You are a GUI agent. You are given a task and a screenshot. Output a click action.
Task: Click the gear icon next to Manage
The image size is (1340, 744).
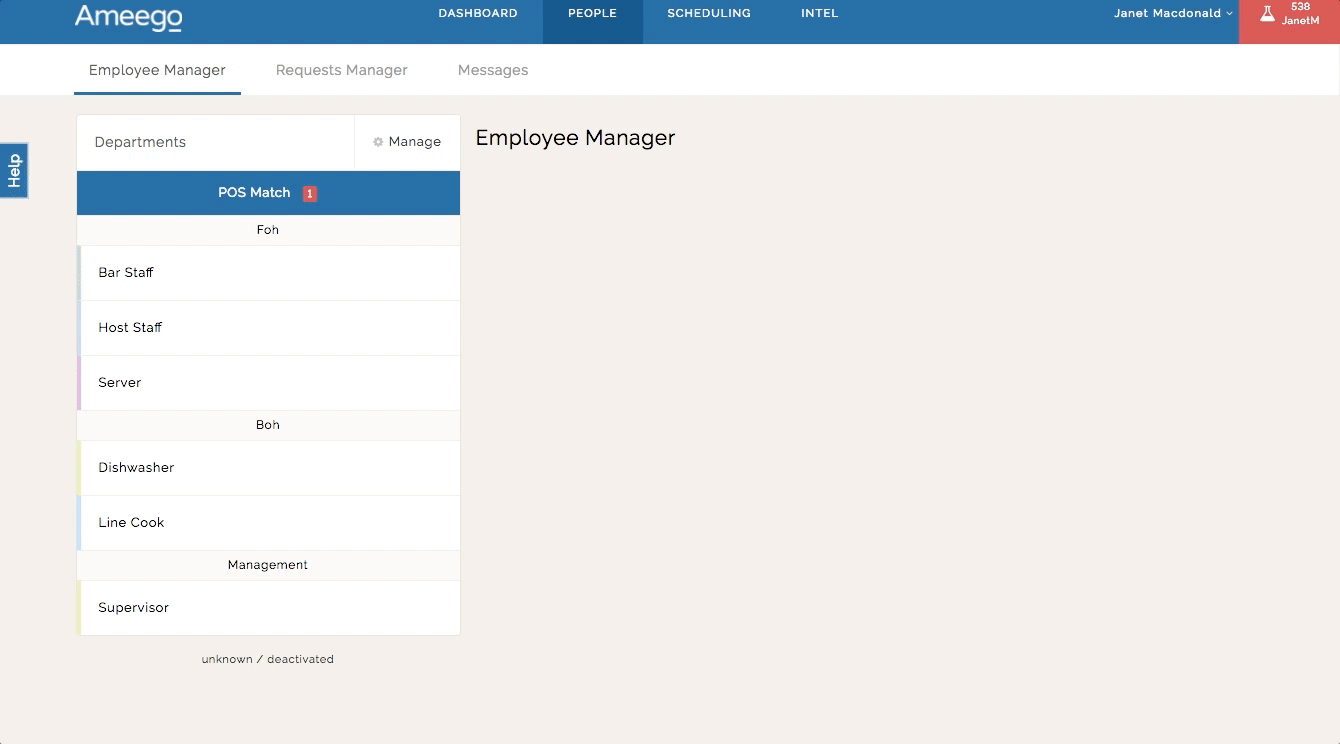click(378, 142)
